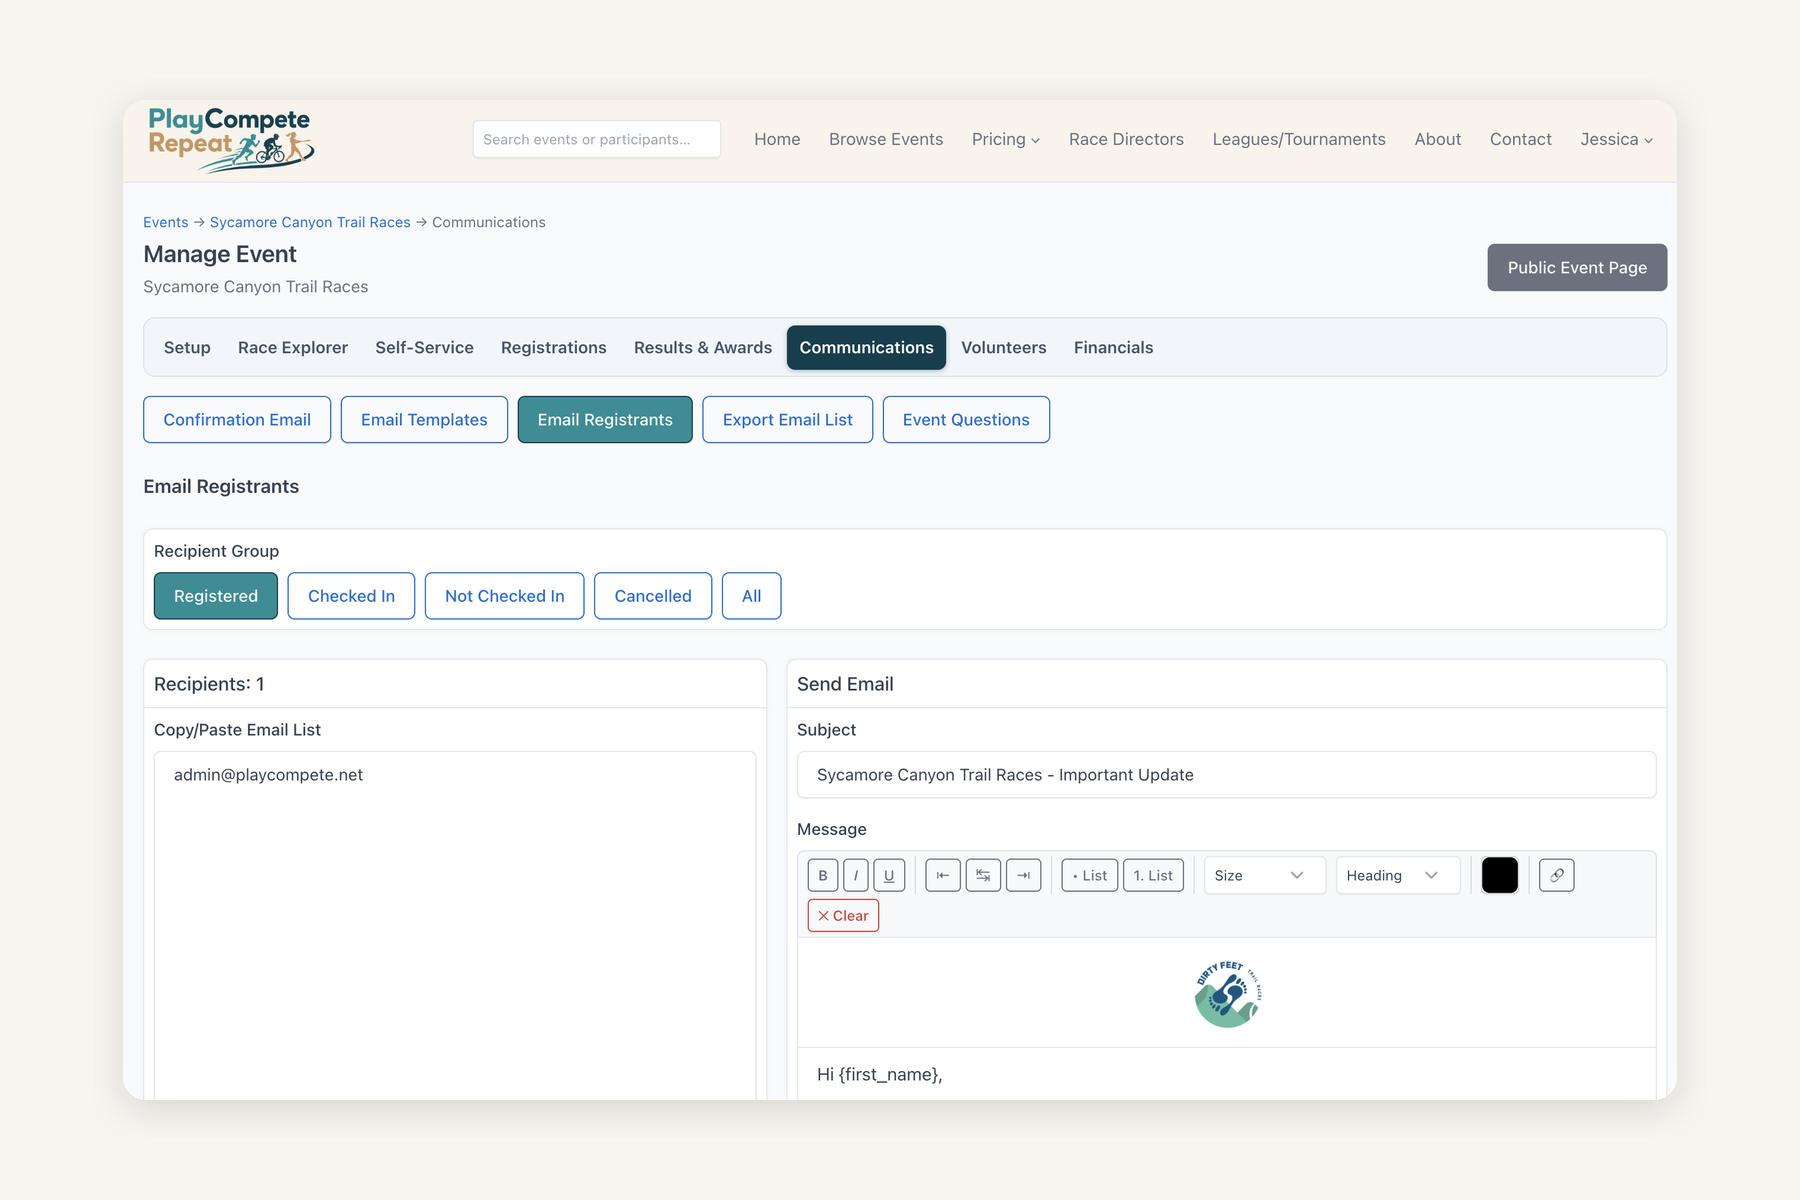Toggle bold formatting in message editor
Image resolution: width=1800 pixels, height=1200 pixels.
822,875
